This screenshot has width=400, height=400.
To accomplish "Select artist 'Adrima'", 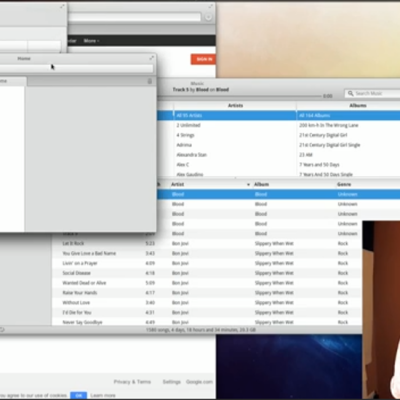I will tap(235, 145).
